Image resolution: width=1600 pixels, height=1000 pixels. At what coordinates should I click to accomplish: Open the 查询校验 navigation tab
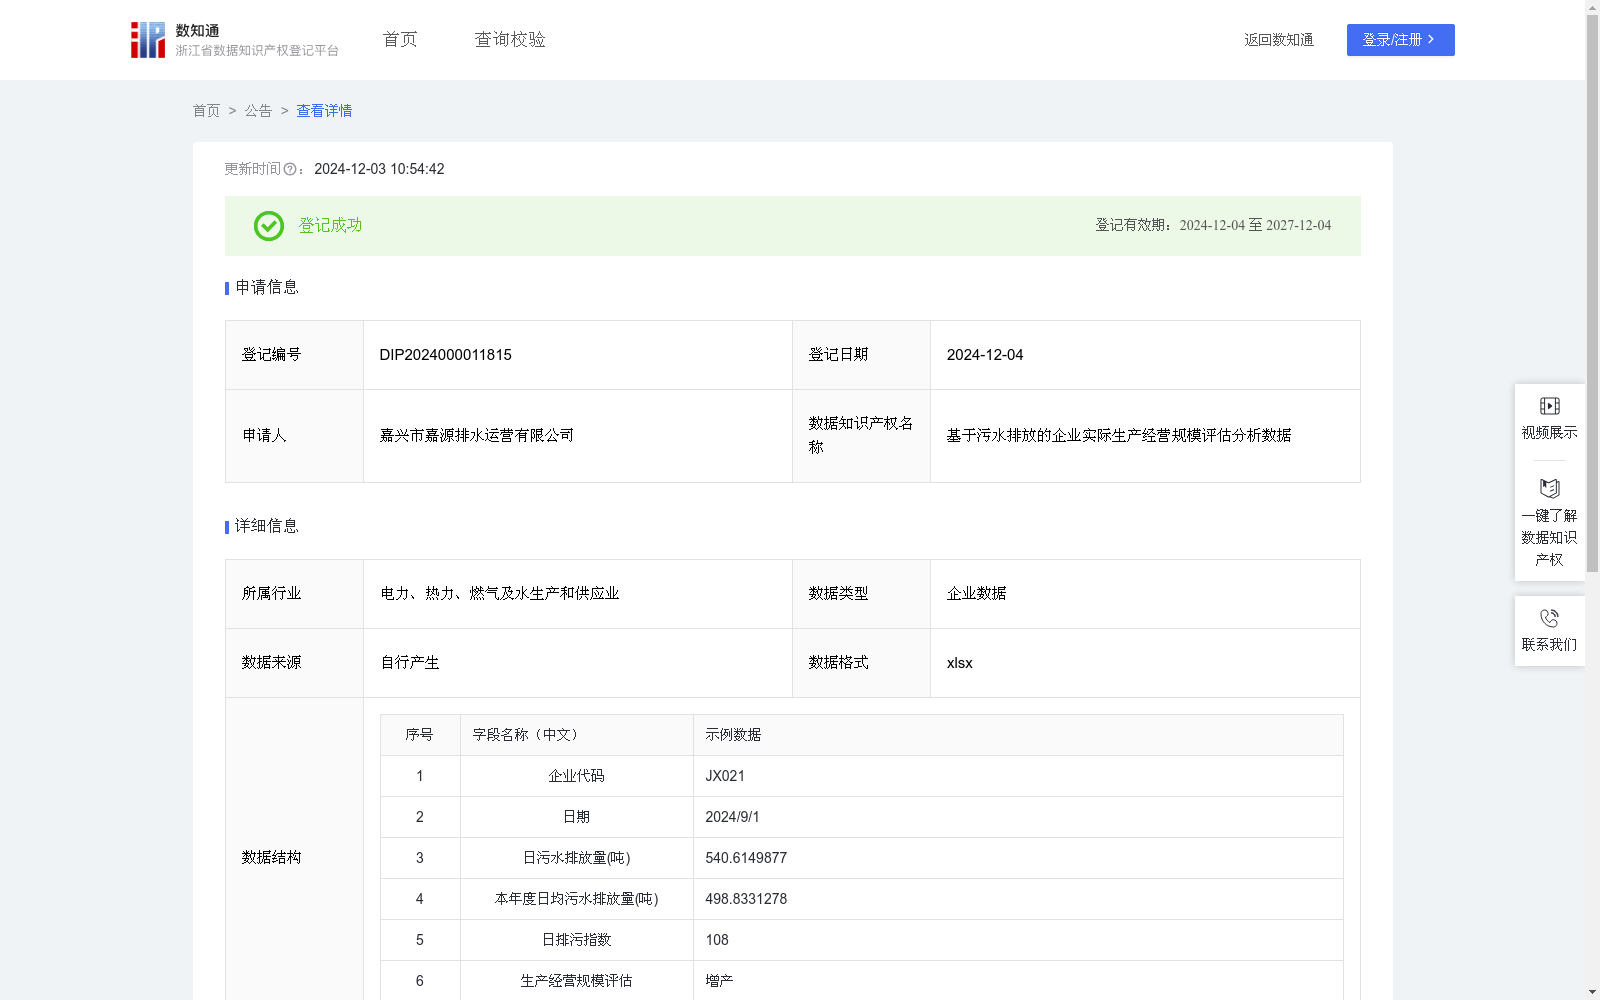510,40
